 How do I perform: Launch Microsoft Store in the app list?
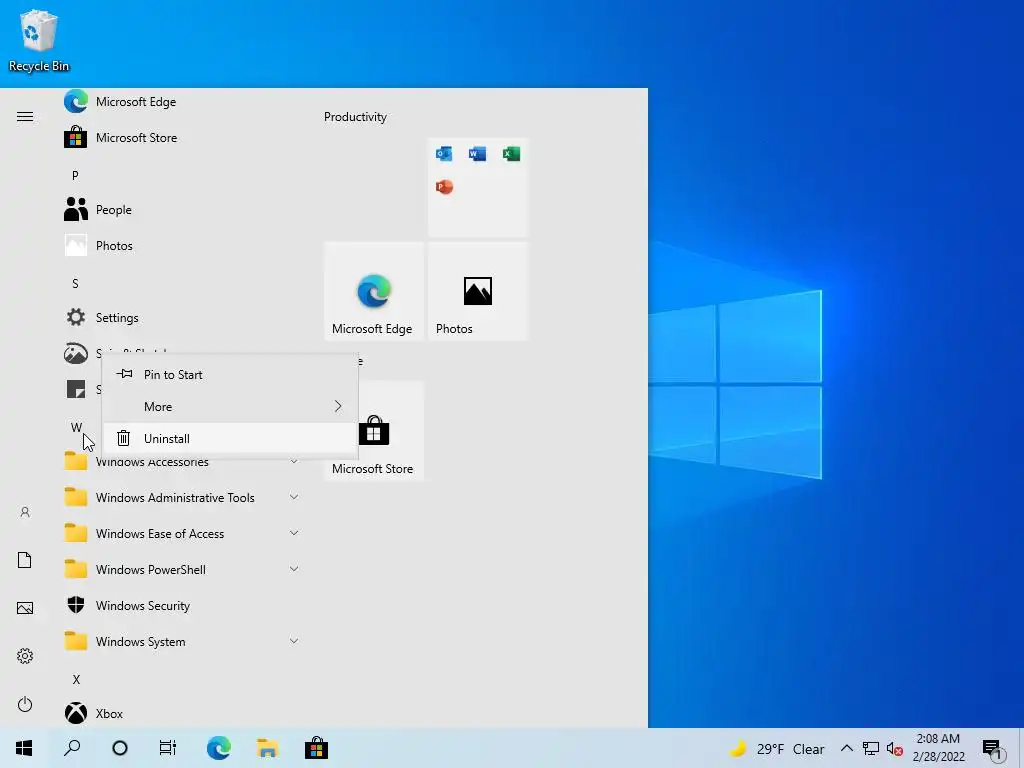(x=181, y=138)
